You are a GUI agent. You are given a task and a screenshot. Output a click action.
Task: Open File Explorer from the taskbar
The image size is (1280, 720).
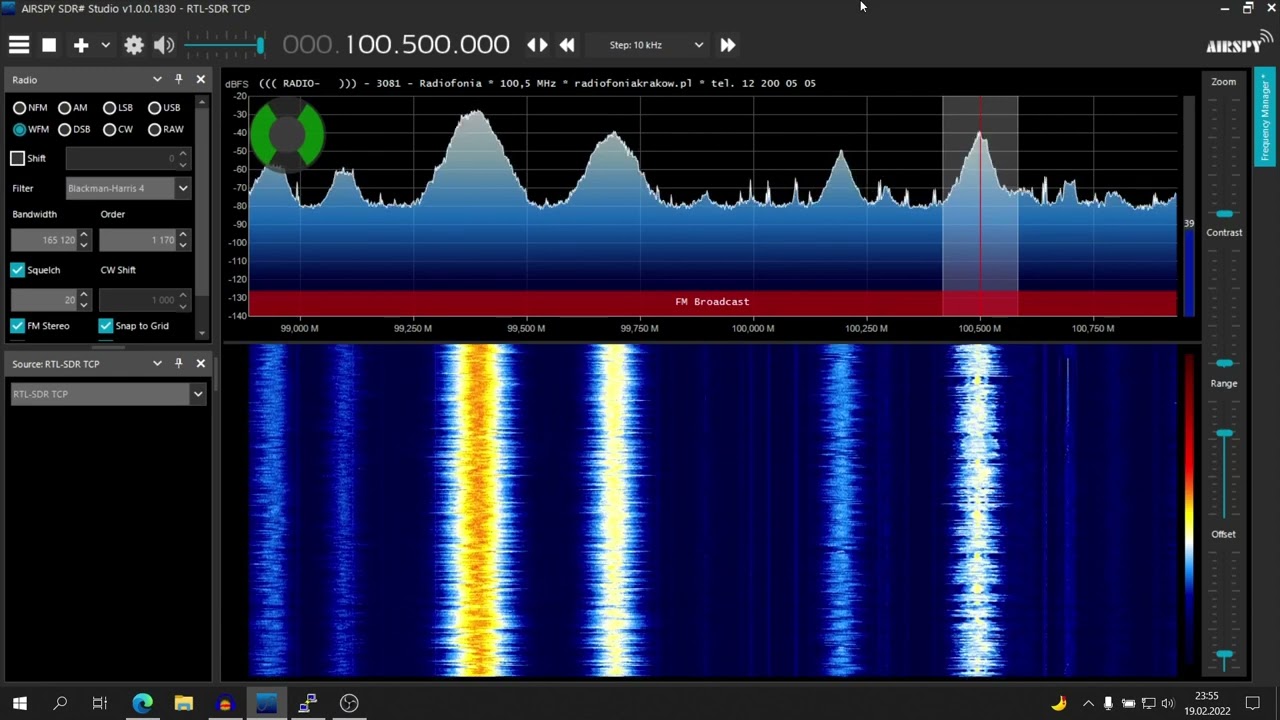(184, 703)
